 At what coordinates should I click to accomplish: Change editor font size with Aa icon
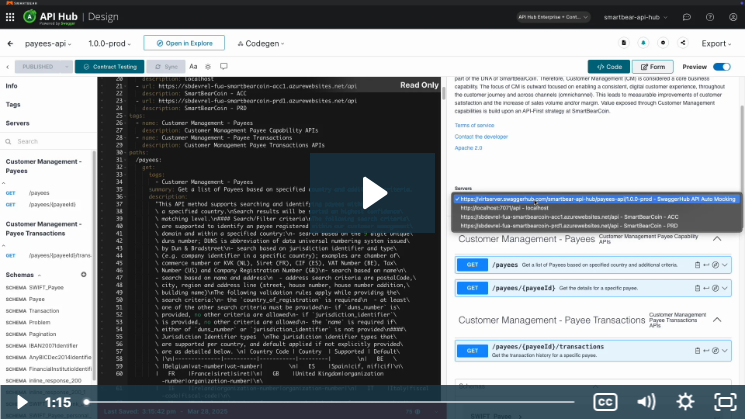[193, 67]
